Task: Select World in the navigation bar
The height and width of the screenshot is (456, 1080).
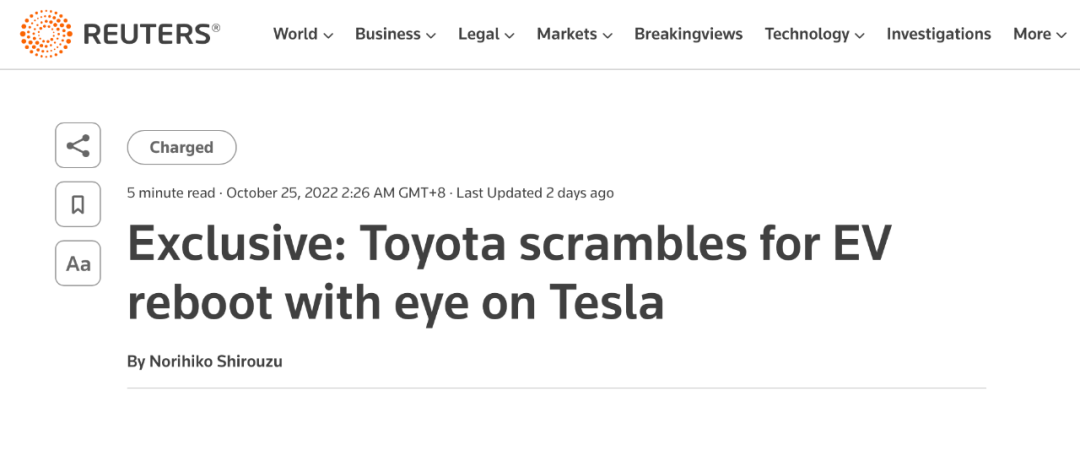Action: click(295, 34)
